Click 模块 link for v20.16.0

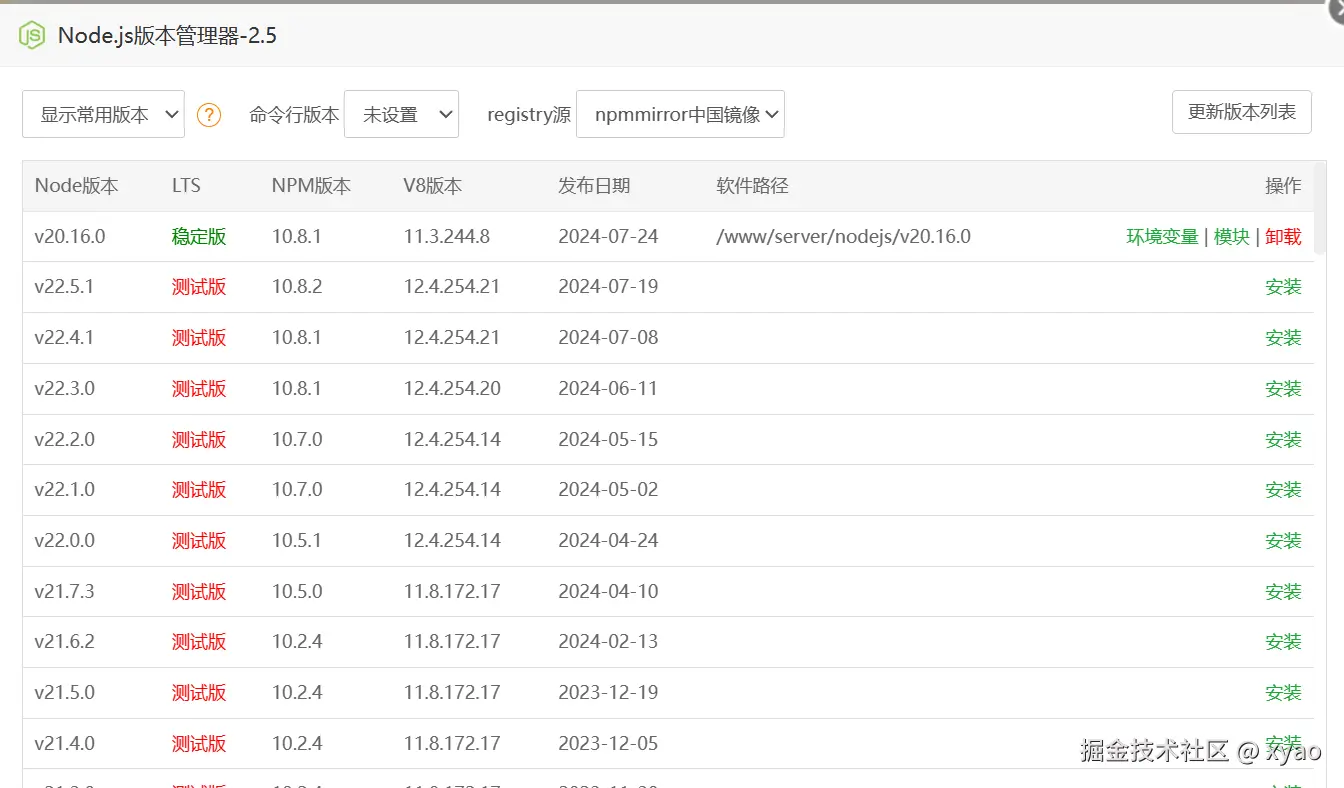[x=1231, y=237]
